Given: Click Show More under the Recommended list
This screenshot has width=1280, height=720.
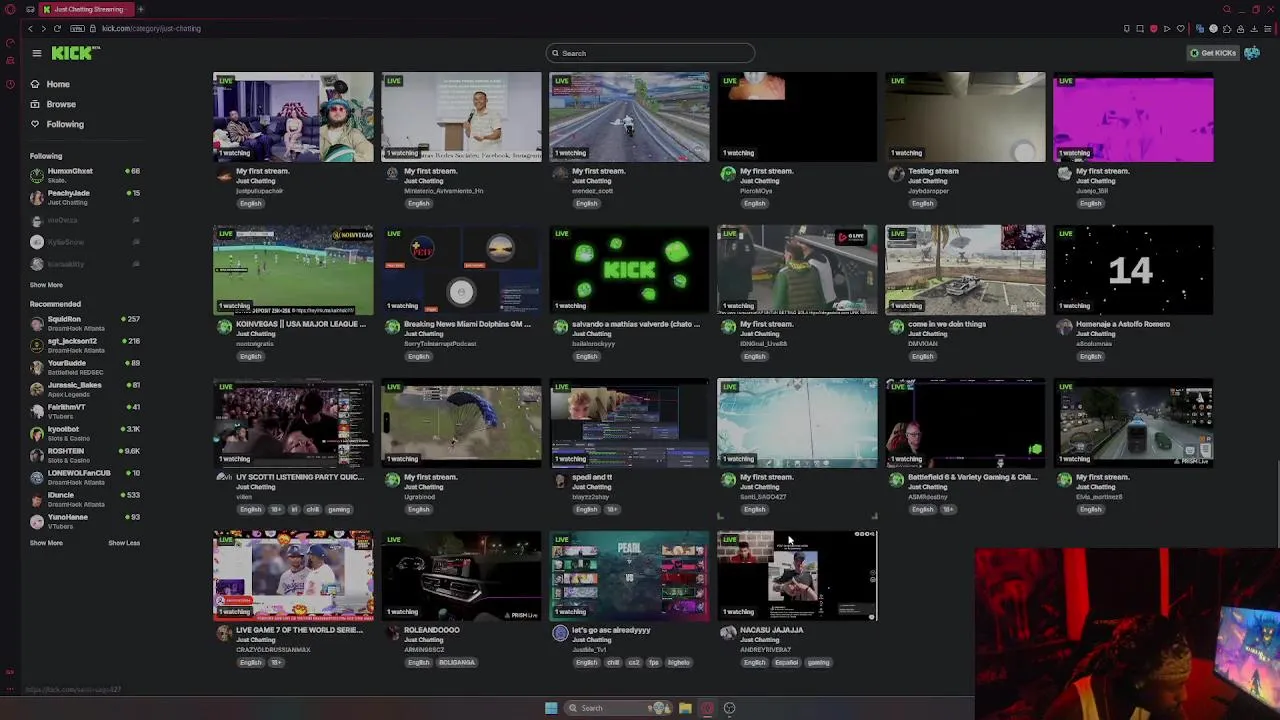Looking at the screenshot, I should click(46, 543).
